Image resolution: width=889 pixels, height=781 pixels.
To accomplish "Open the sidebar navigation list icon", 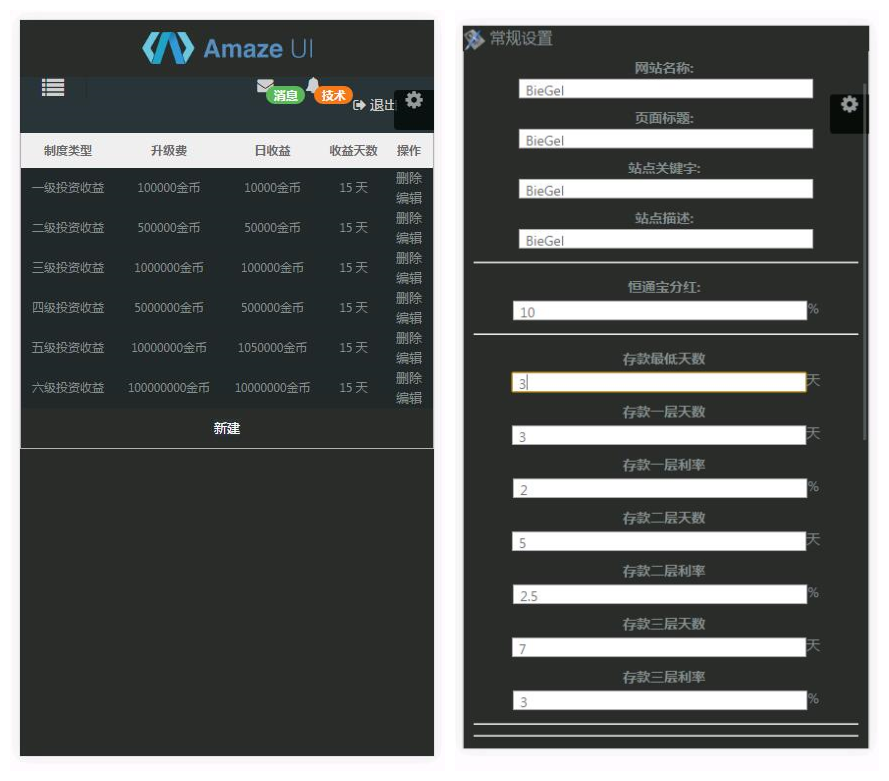I will coord(52,88).
